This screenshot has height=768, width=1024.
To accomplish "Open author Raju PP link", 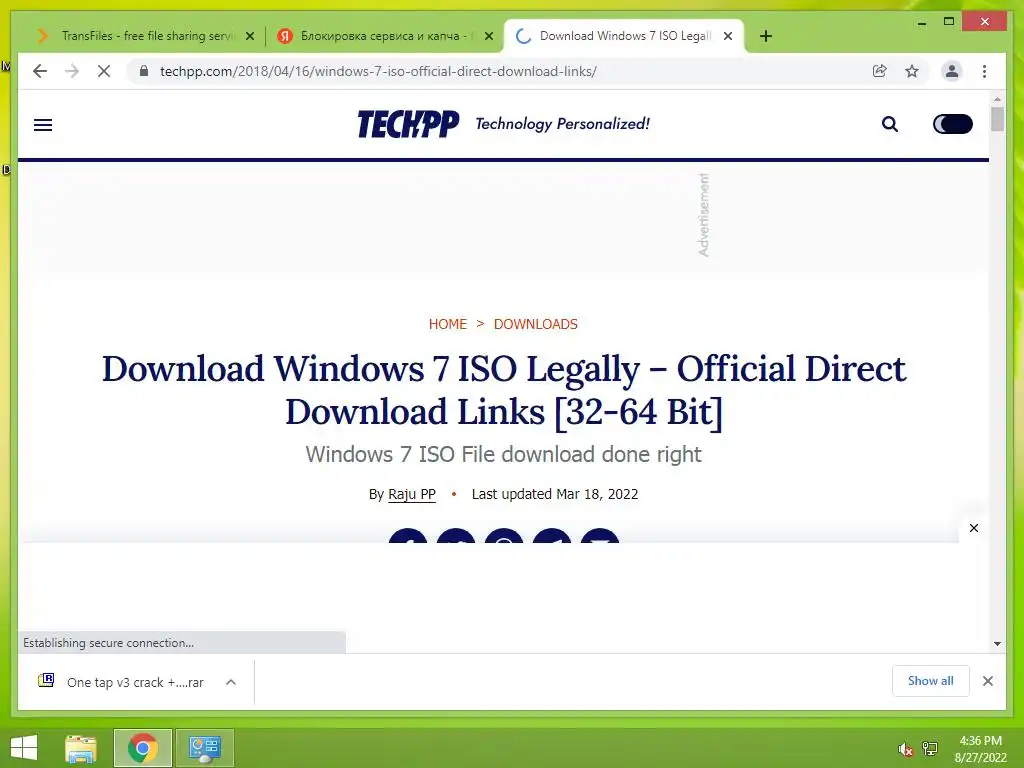I will click(411, 494).
